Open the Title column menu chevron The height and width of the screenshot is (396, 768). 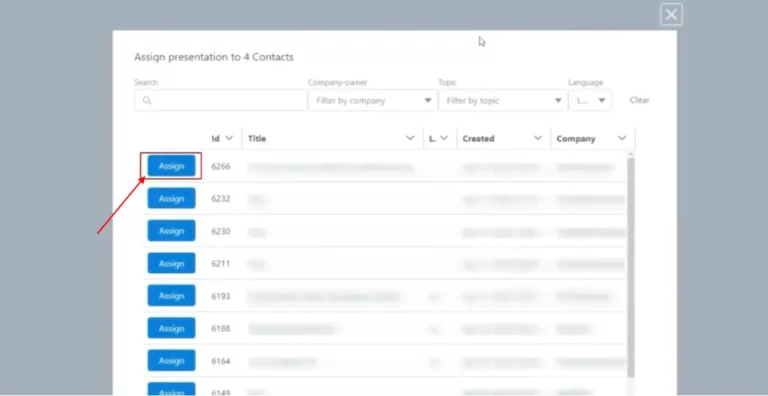click(410, 138)
